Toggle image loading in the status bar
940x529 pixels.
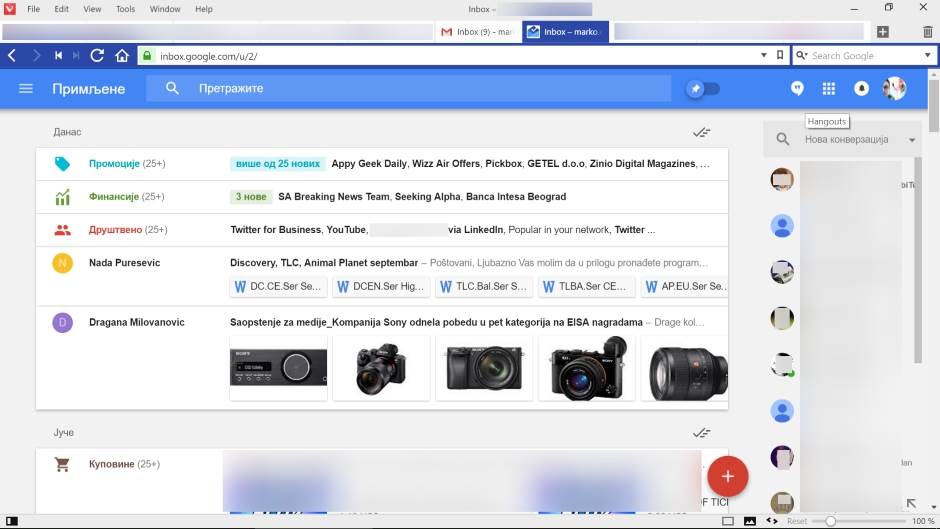point(750,521)
